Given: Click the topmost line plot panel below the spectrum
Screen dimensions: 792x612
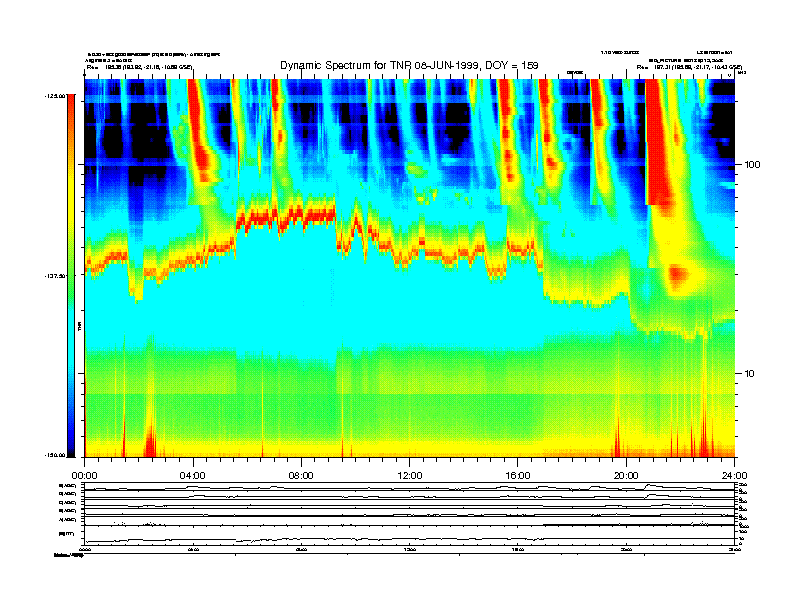Looking at the screenshot, I should point(410,486).
